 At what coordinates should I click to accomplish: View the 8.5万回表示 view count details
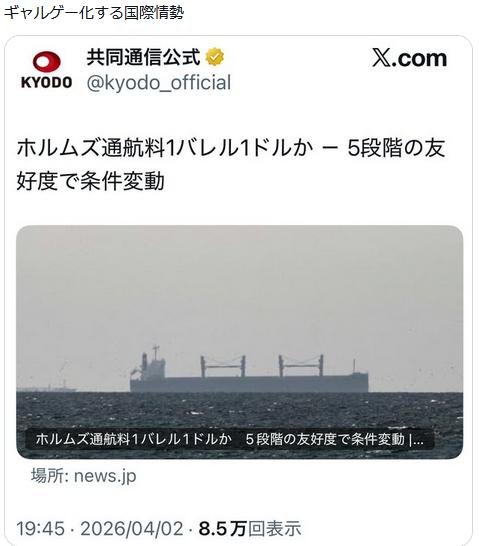coord(250,529)
